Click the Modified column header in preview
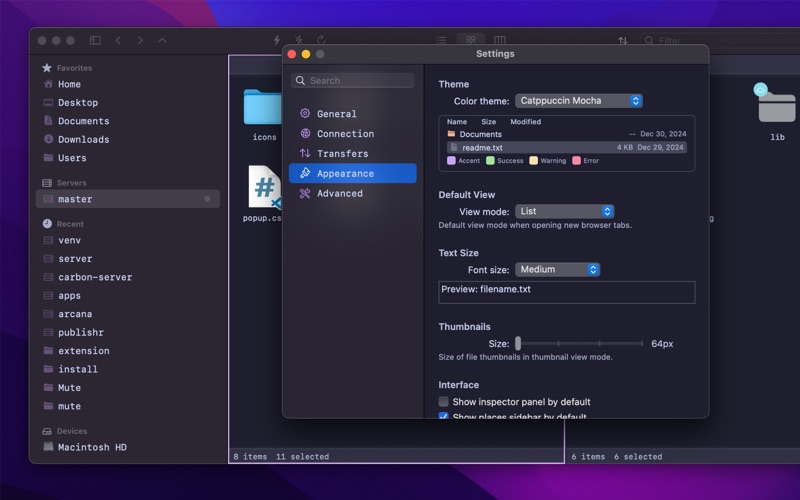800x500 pixels. [x=526, y=122]
